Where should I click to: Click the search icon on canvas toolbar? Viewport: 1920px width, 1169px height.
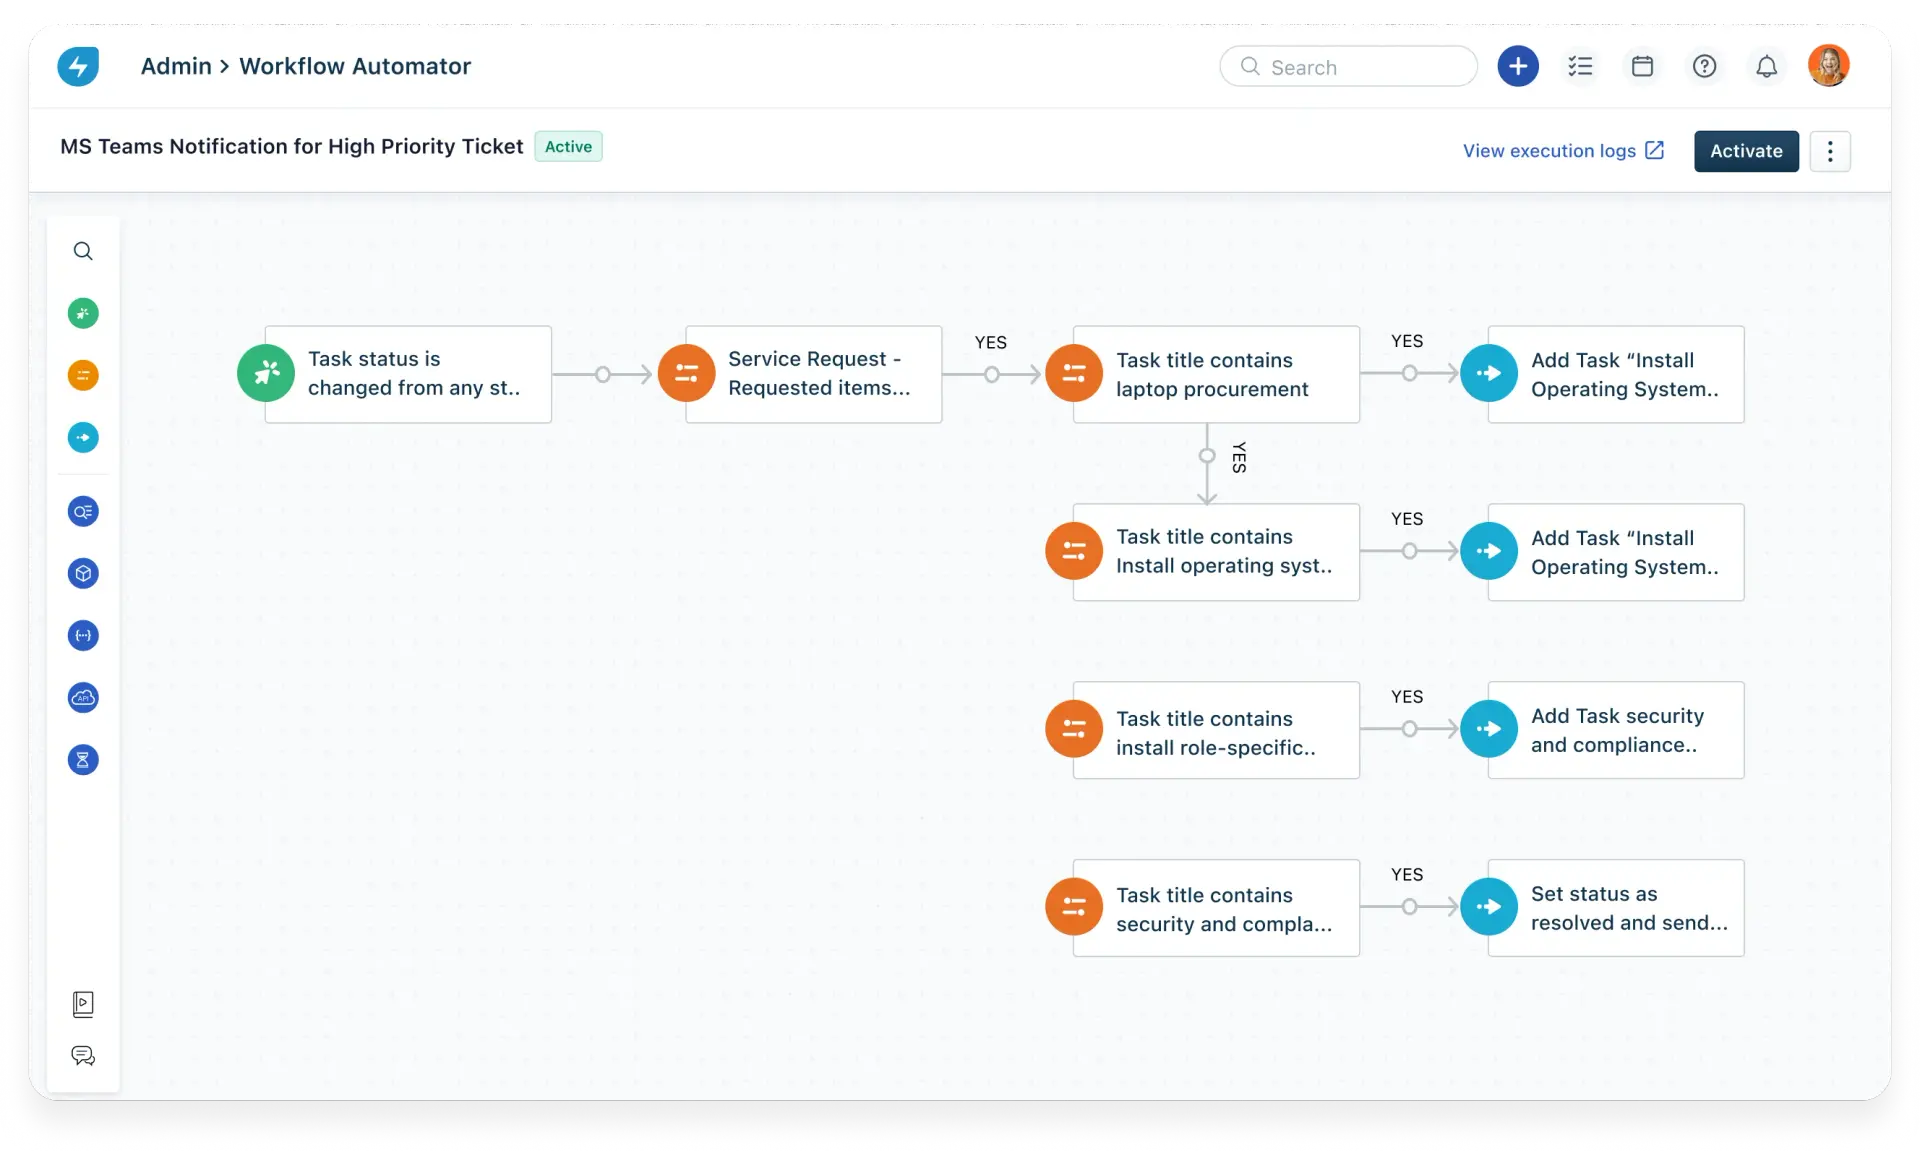tap(82, 250)
